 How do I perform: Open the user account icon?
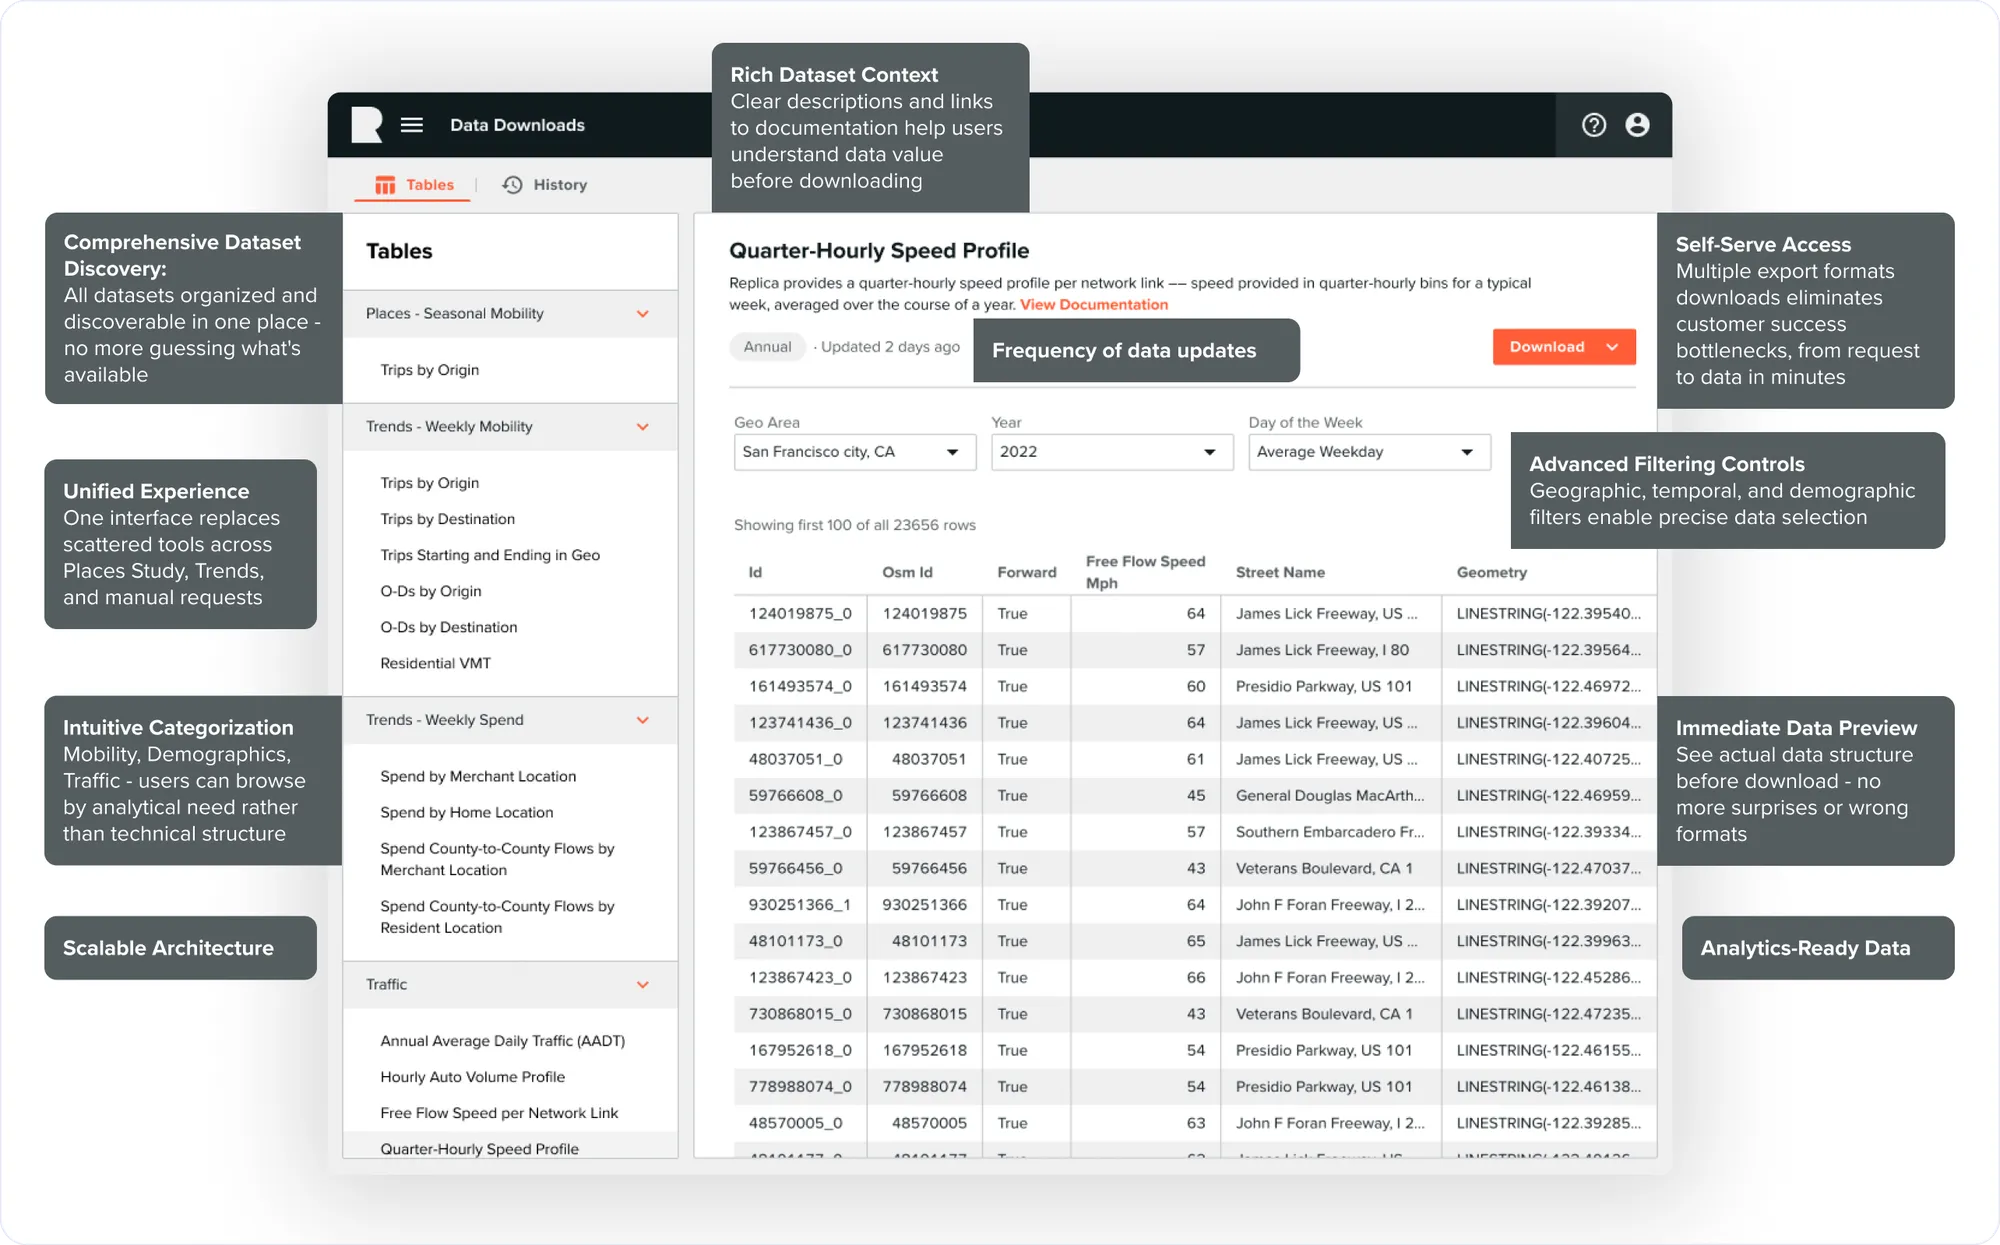coord(1637,125)
